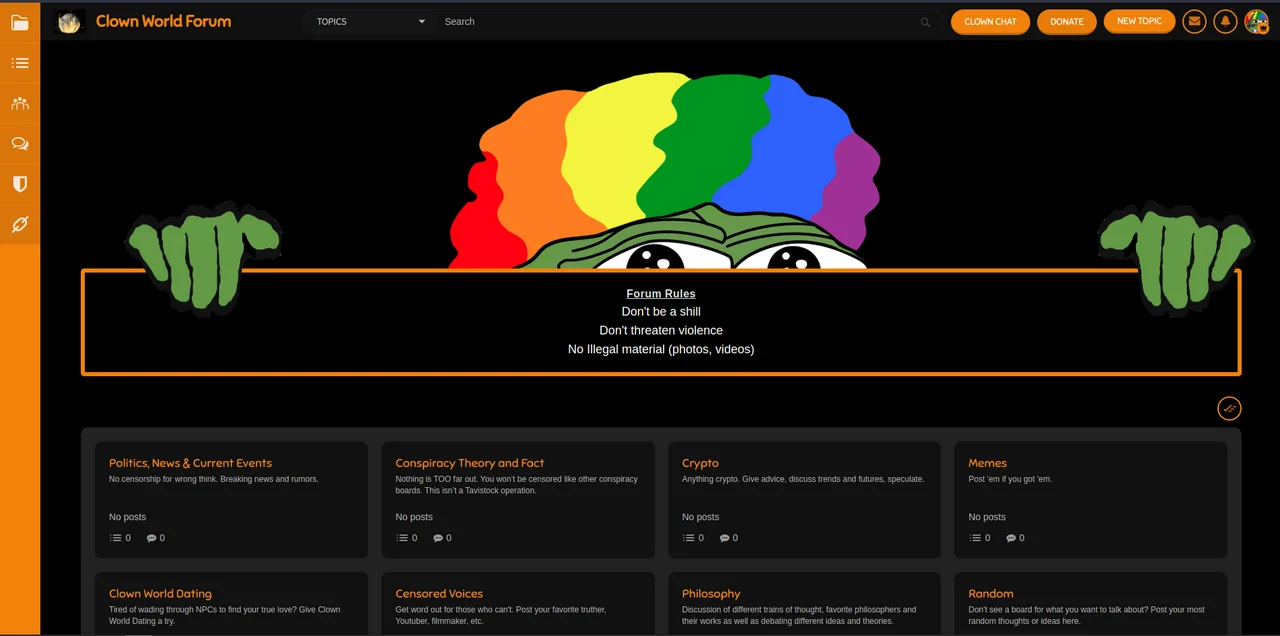Viewport: 1280px width, 636px height.
Task: Open the user avatar profile menu
Action: [x=1256, y=21]
